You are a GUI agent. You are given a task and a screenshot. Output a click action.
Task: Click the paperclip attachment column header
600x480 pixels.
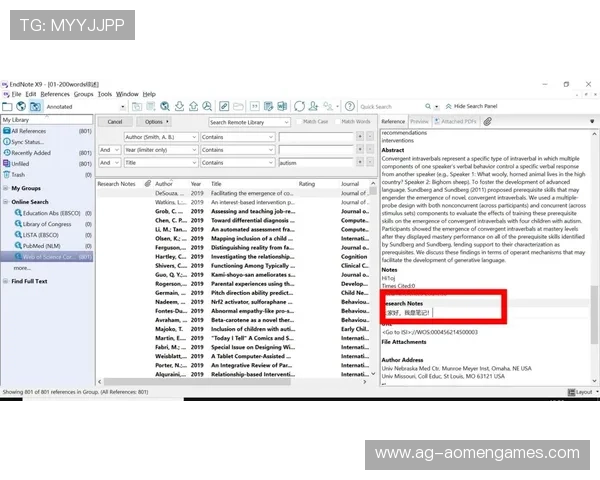point(147,184)
